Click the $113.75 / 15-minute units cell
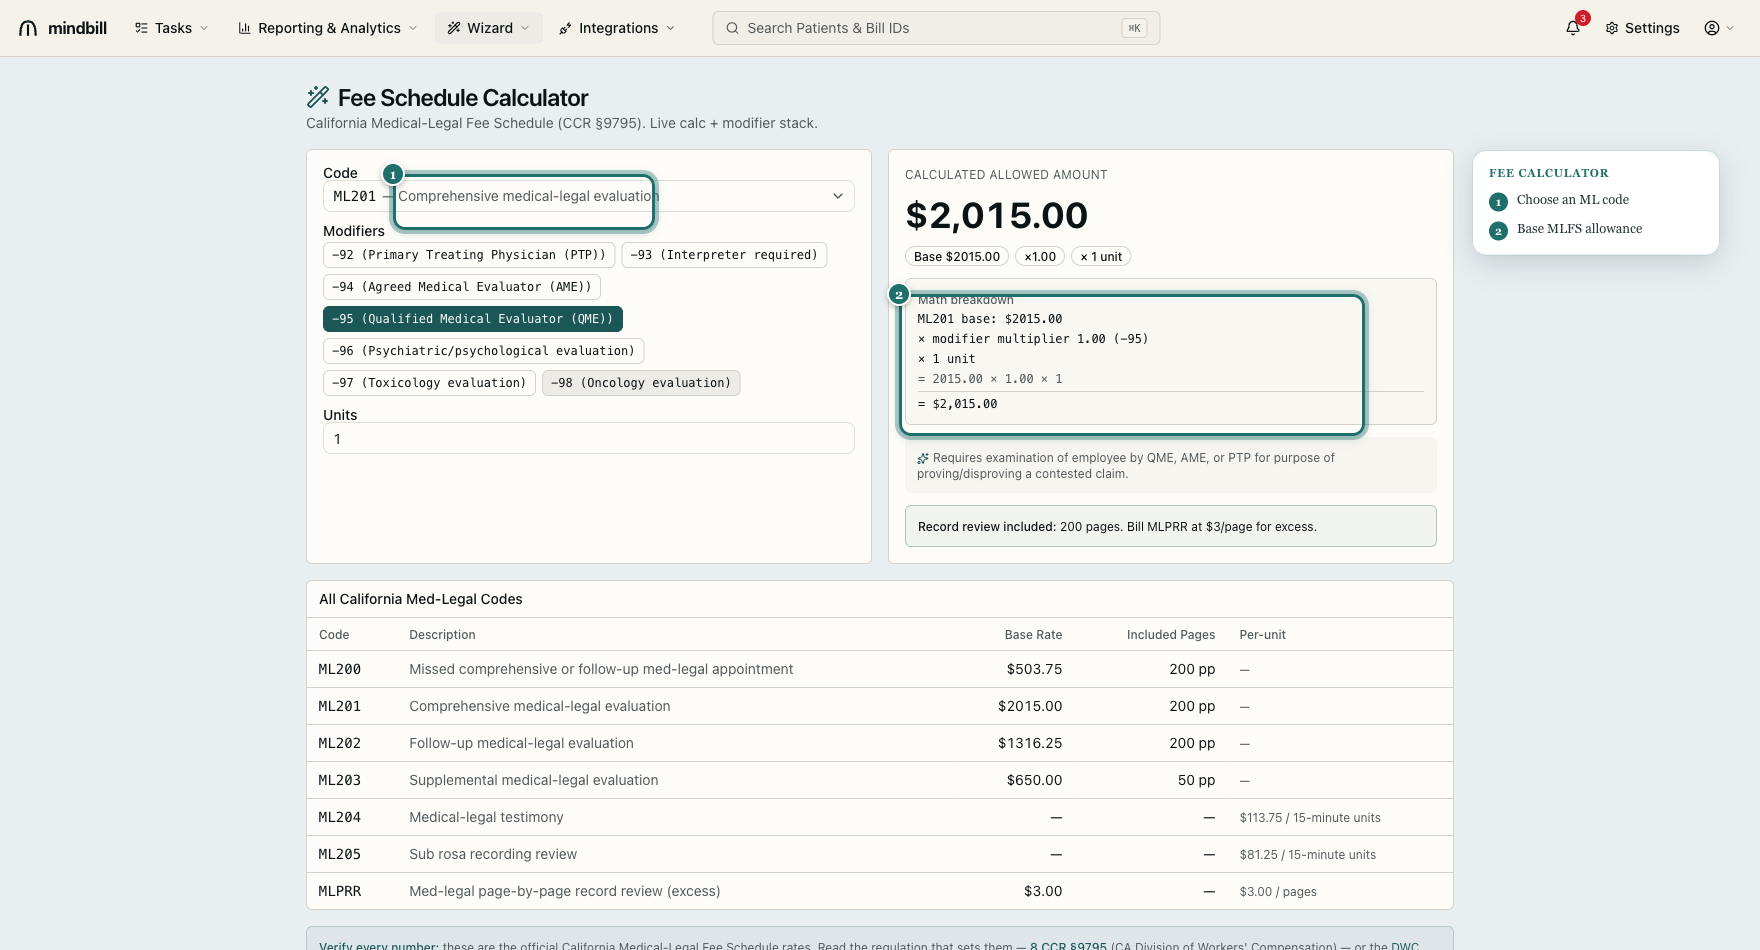 [1310, 818]
